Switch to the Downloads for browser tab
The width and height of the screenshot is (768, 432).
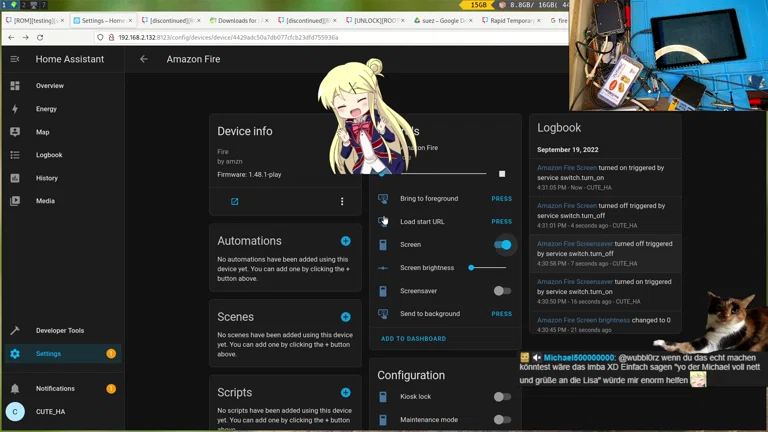coord(237,21)
